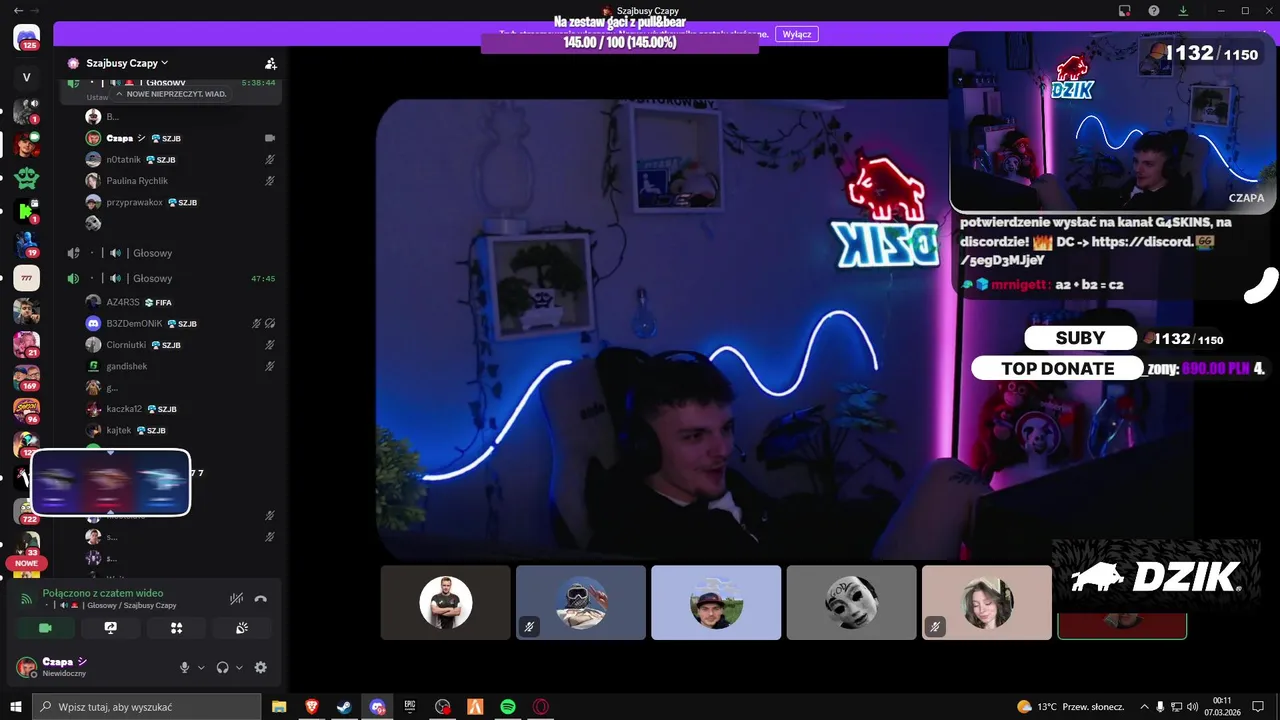Open the inbox icon in title bar
The image size is (1280, 720).
click(x=1125, y=10)
